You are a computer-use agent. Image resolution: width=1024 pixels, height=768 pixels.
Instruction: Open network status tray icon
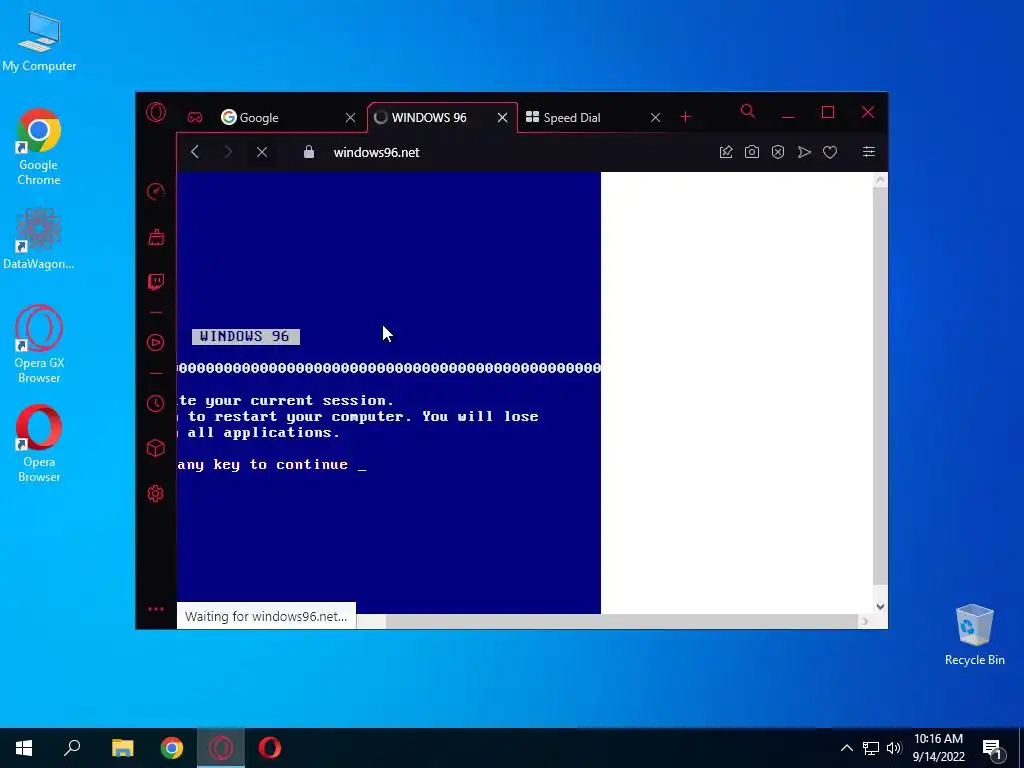871,748
